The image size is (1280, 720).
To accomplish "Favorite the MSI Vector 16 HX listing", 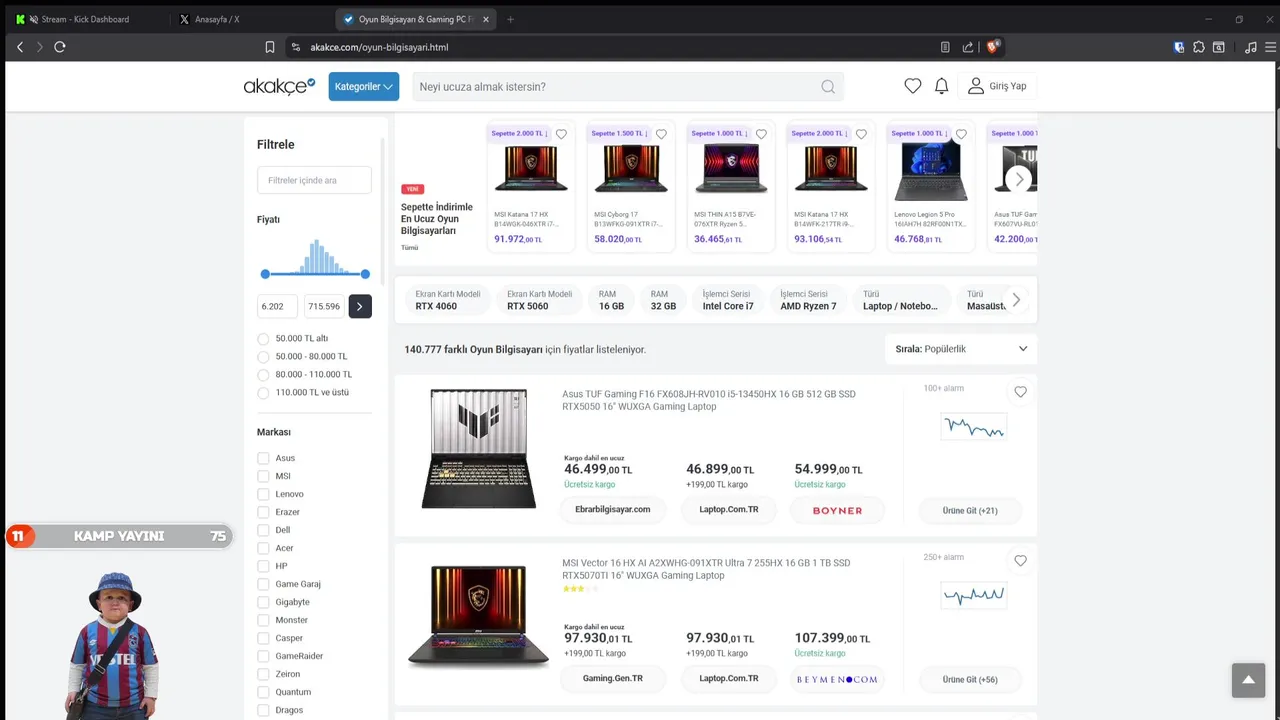I will [x=1020, y=561].
